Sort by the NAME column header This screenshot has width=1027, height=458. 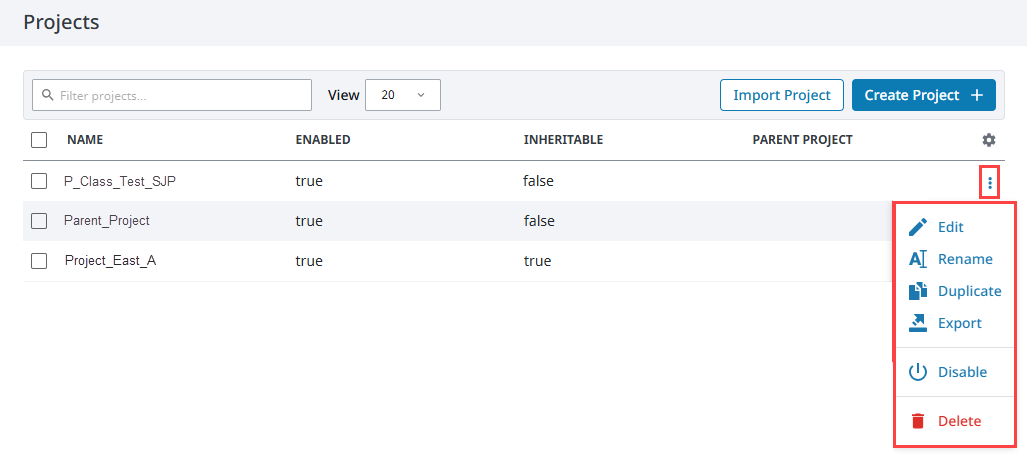tap(85, 140)
